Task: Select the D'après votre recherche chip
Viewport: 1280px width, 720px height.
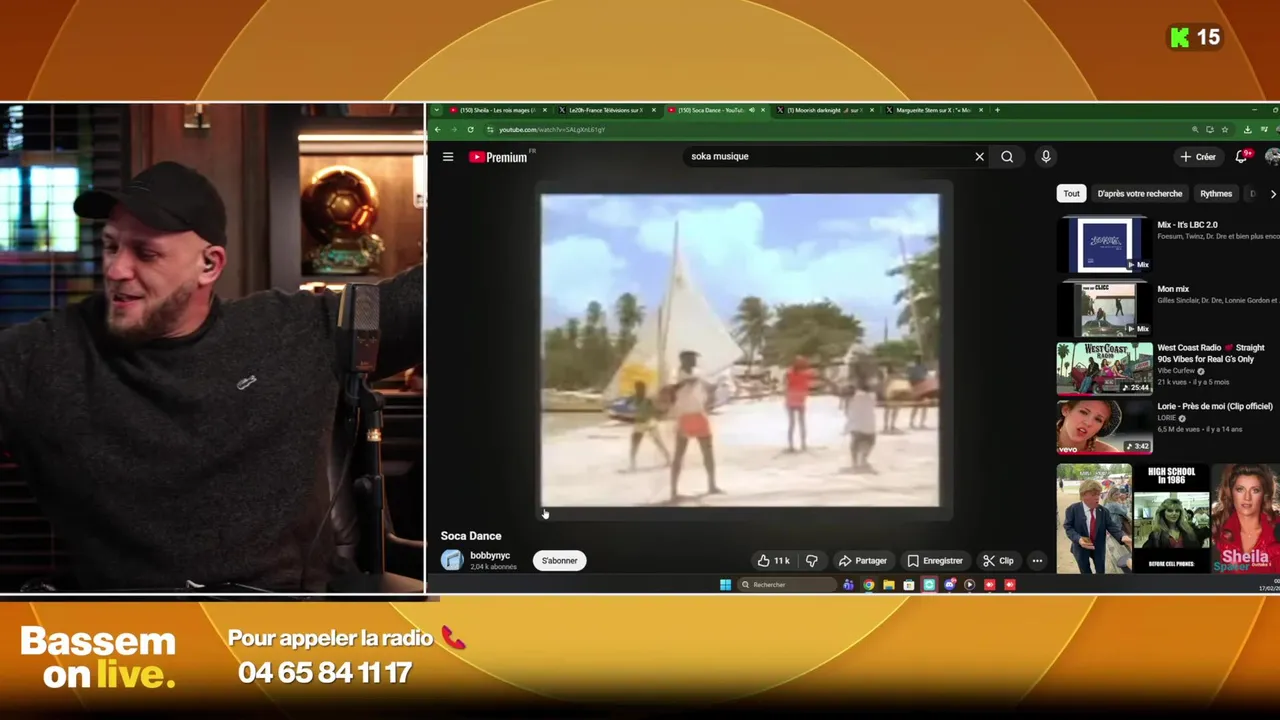Action: click(1139, 194)
